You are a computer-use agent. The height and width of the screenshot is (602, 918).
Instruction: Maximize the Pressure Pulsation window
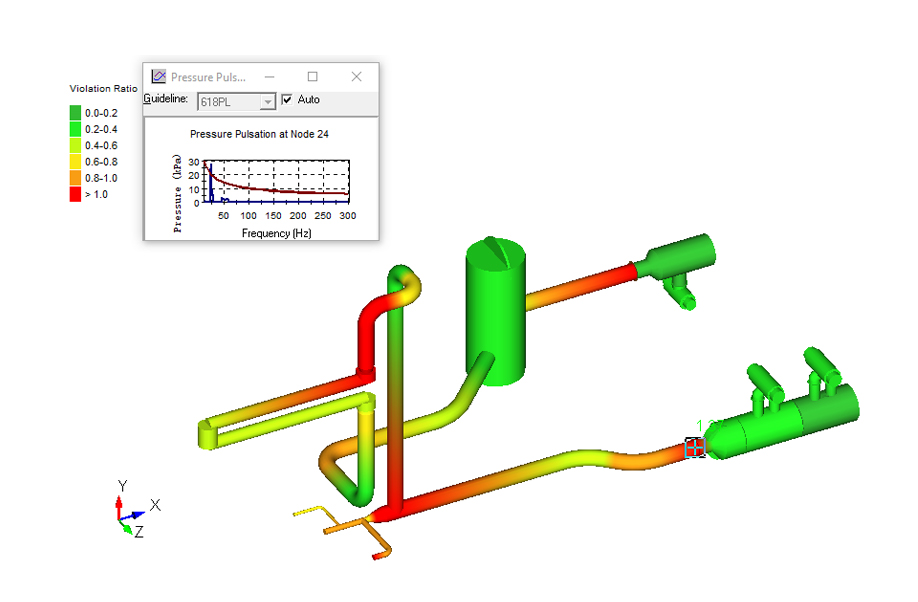(x=312, y=77)
